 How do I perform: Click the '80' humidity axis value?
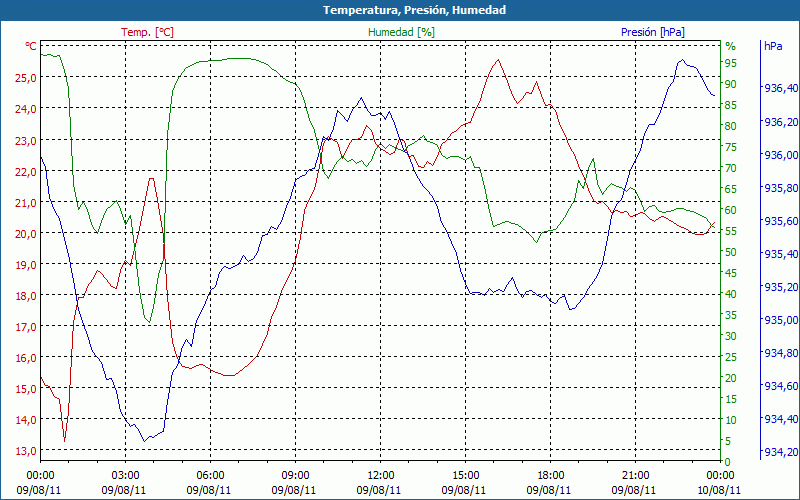(731, 126)
